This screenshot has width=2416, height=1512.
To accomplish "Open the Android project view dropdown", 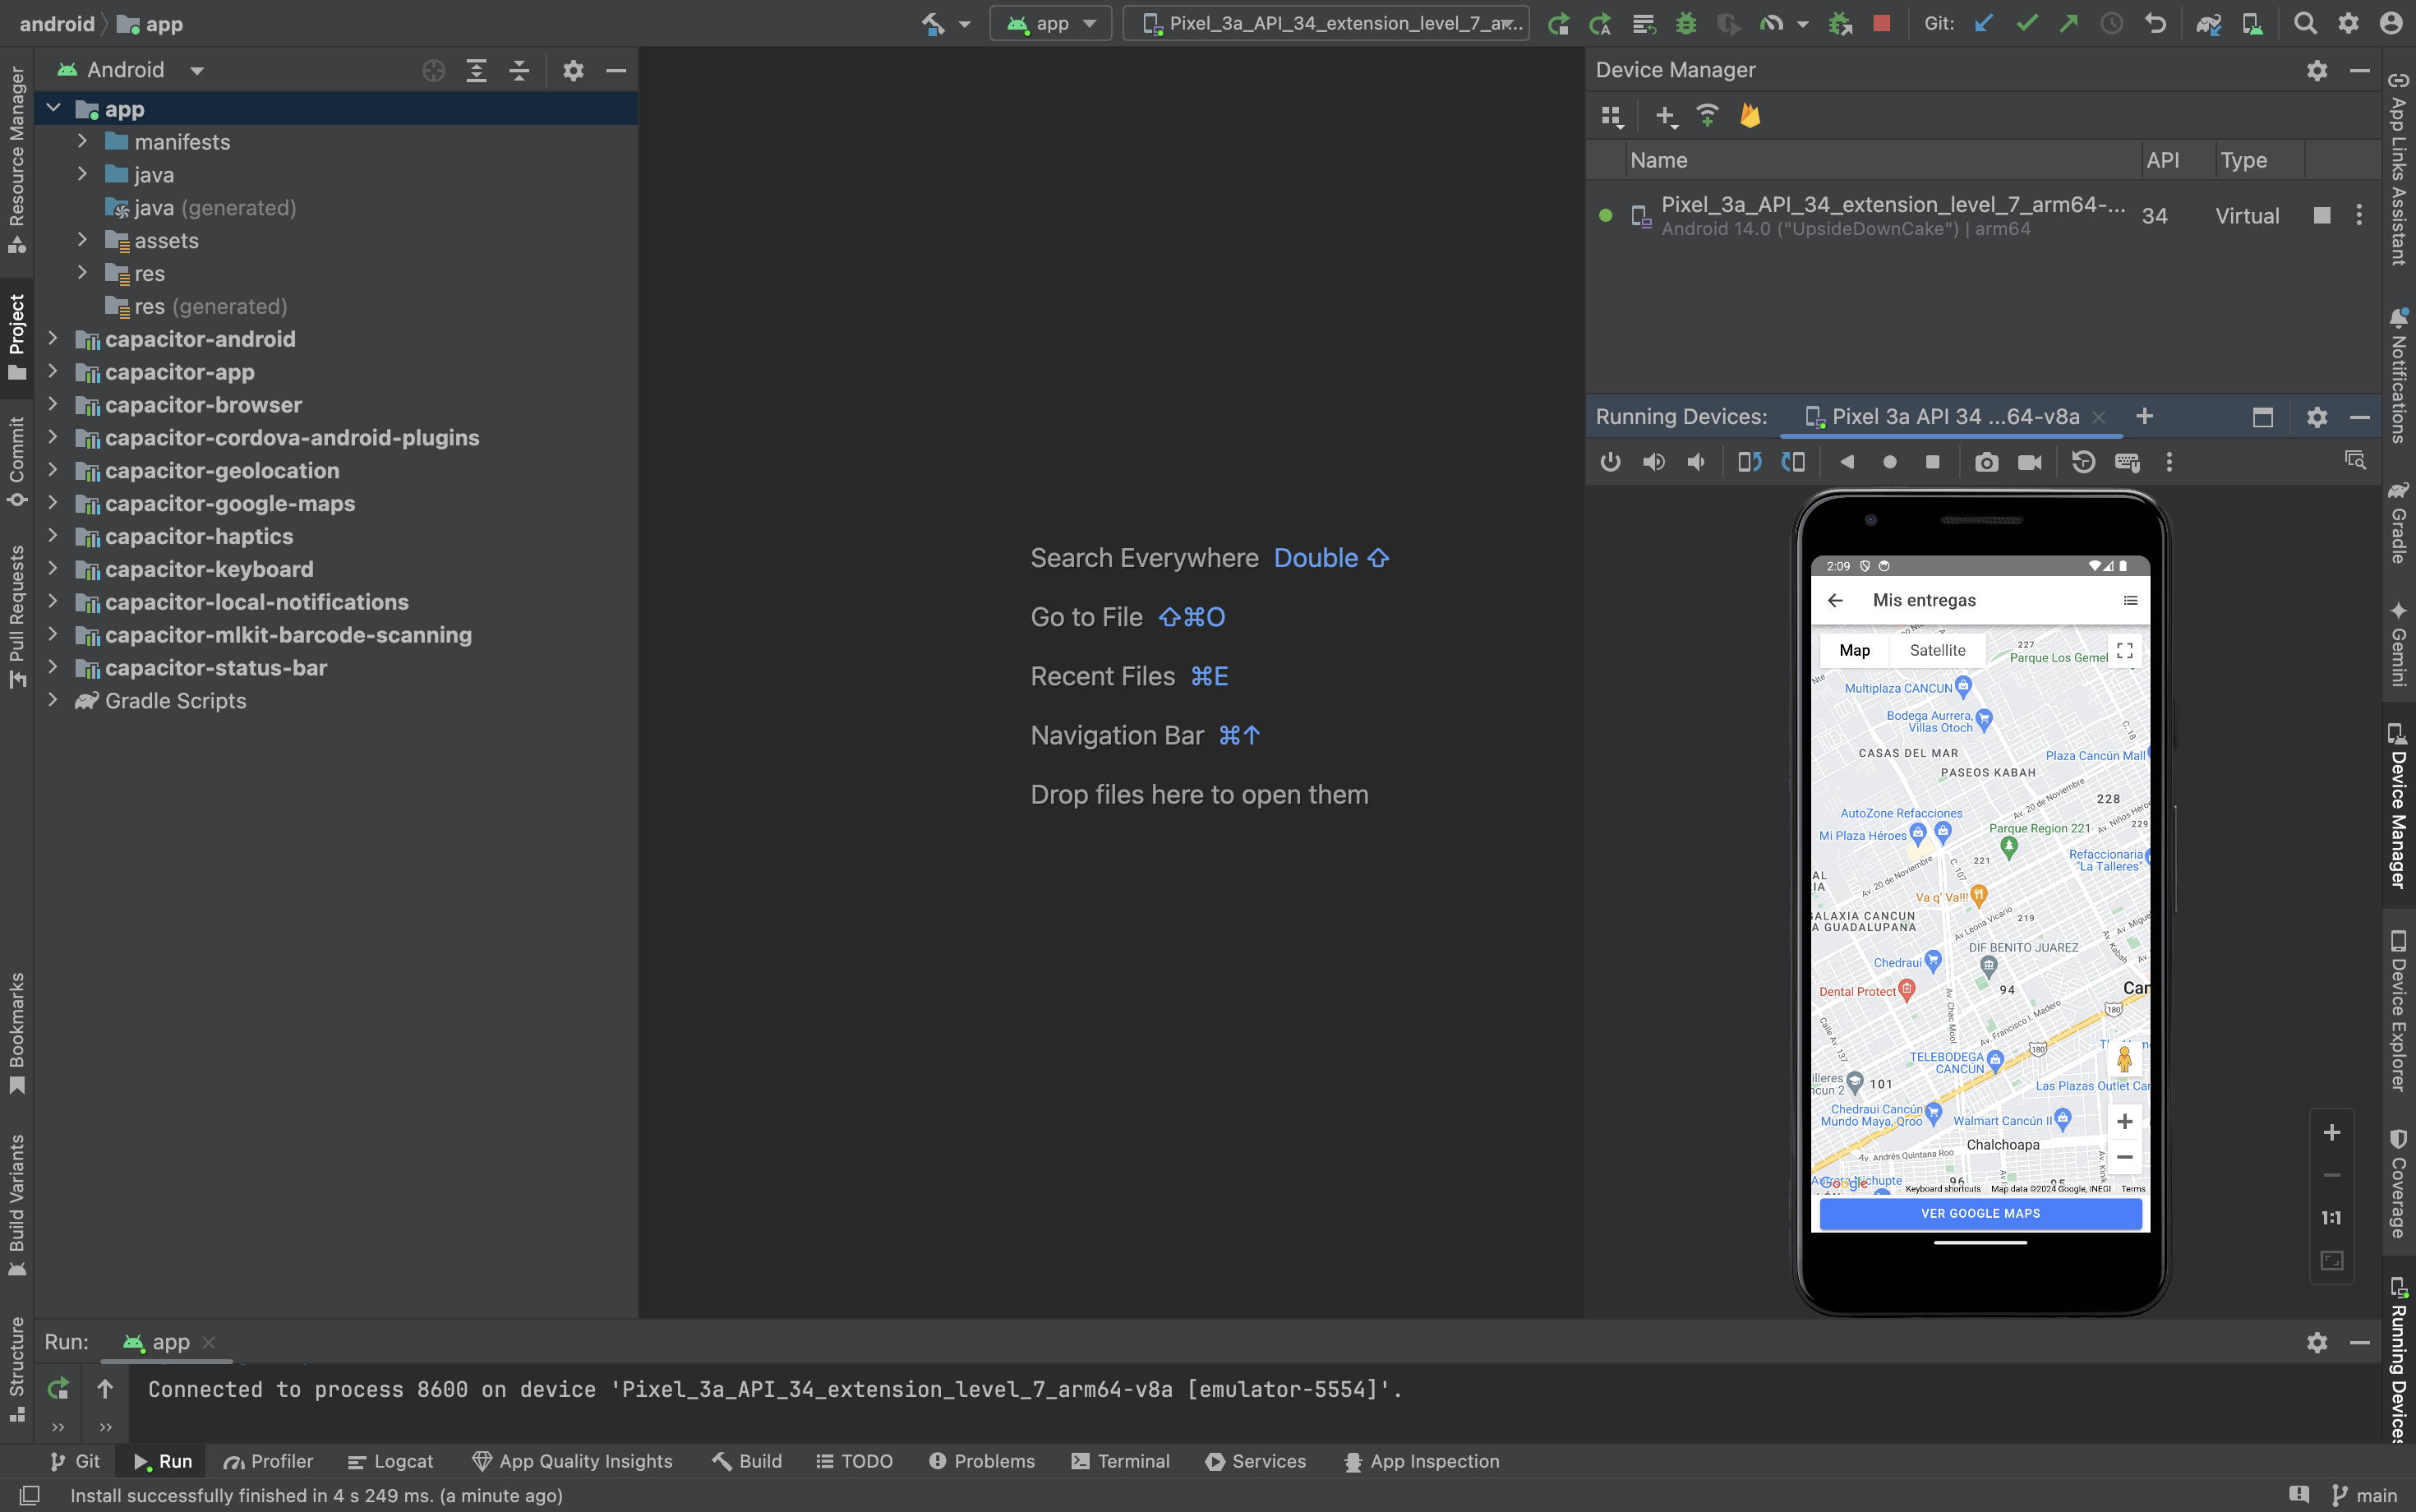I will pyautogui.click(x=197, y=70).
